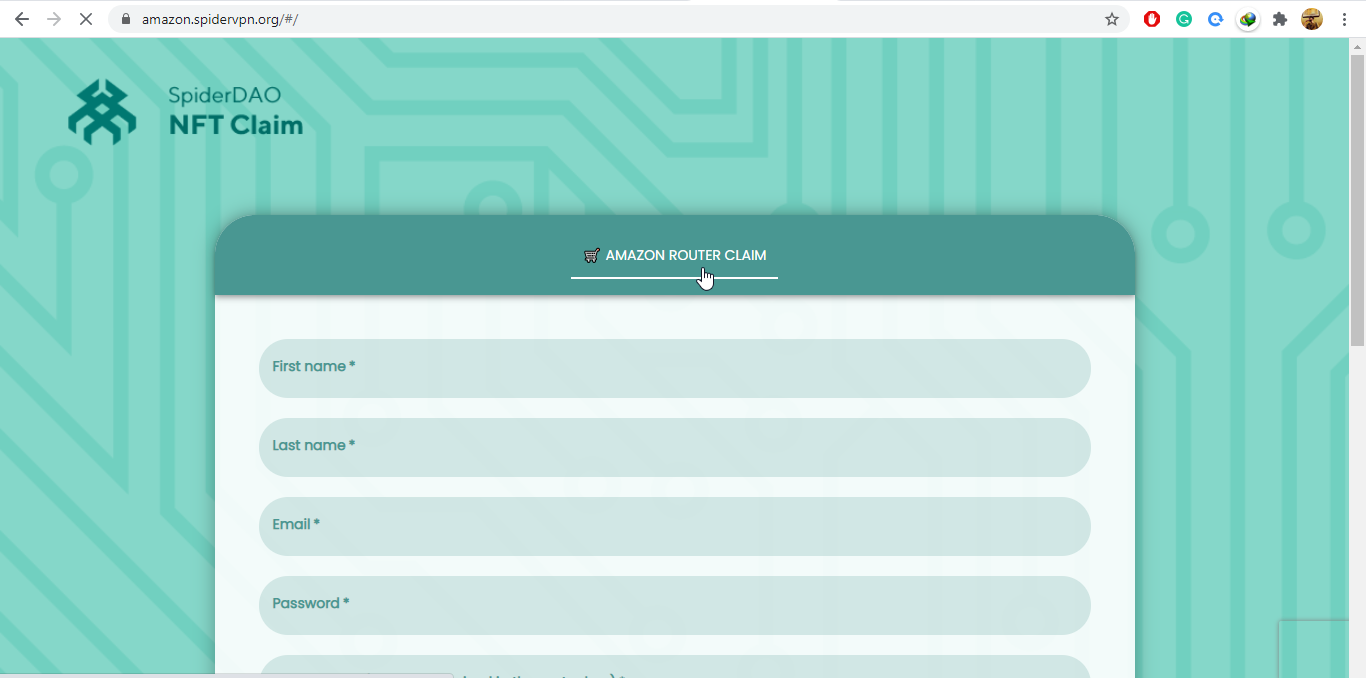Click the padlock site info icon

point(126,19)
